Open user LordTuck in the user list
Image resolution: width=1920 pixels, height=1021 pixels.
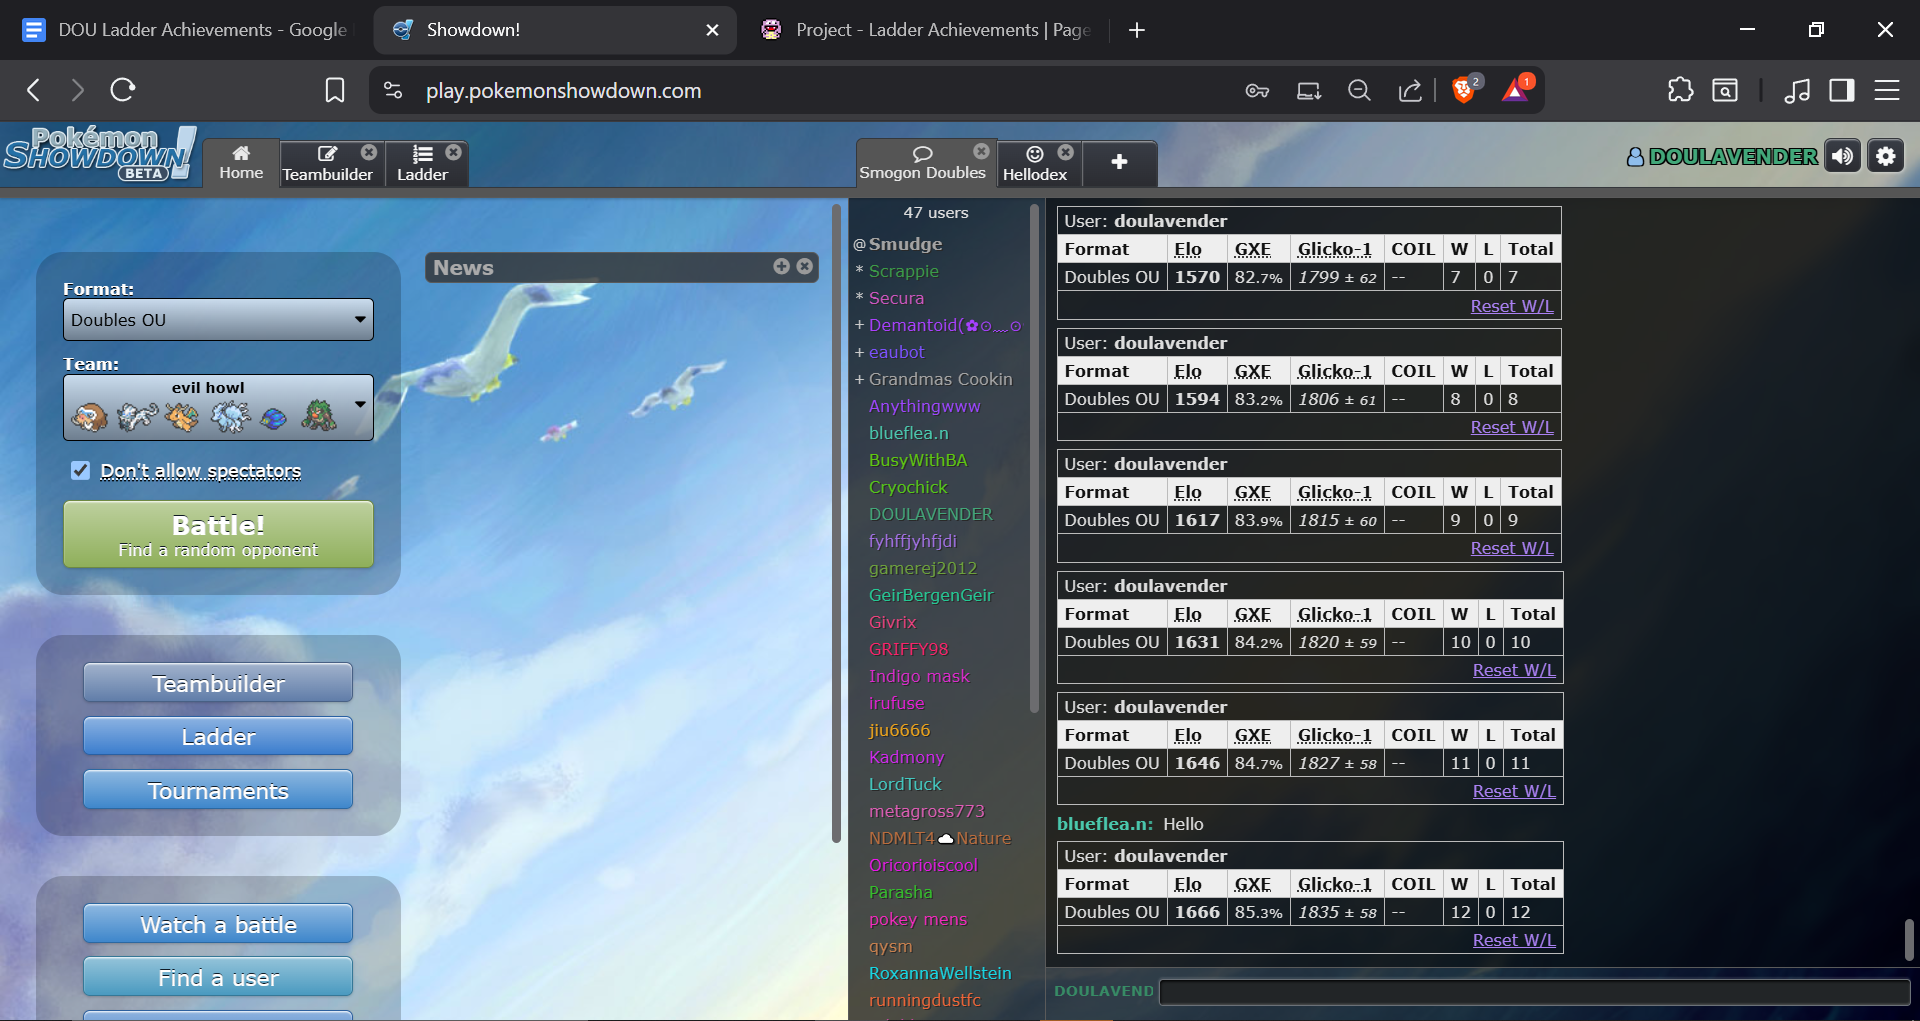click(905, 784)
